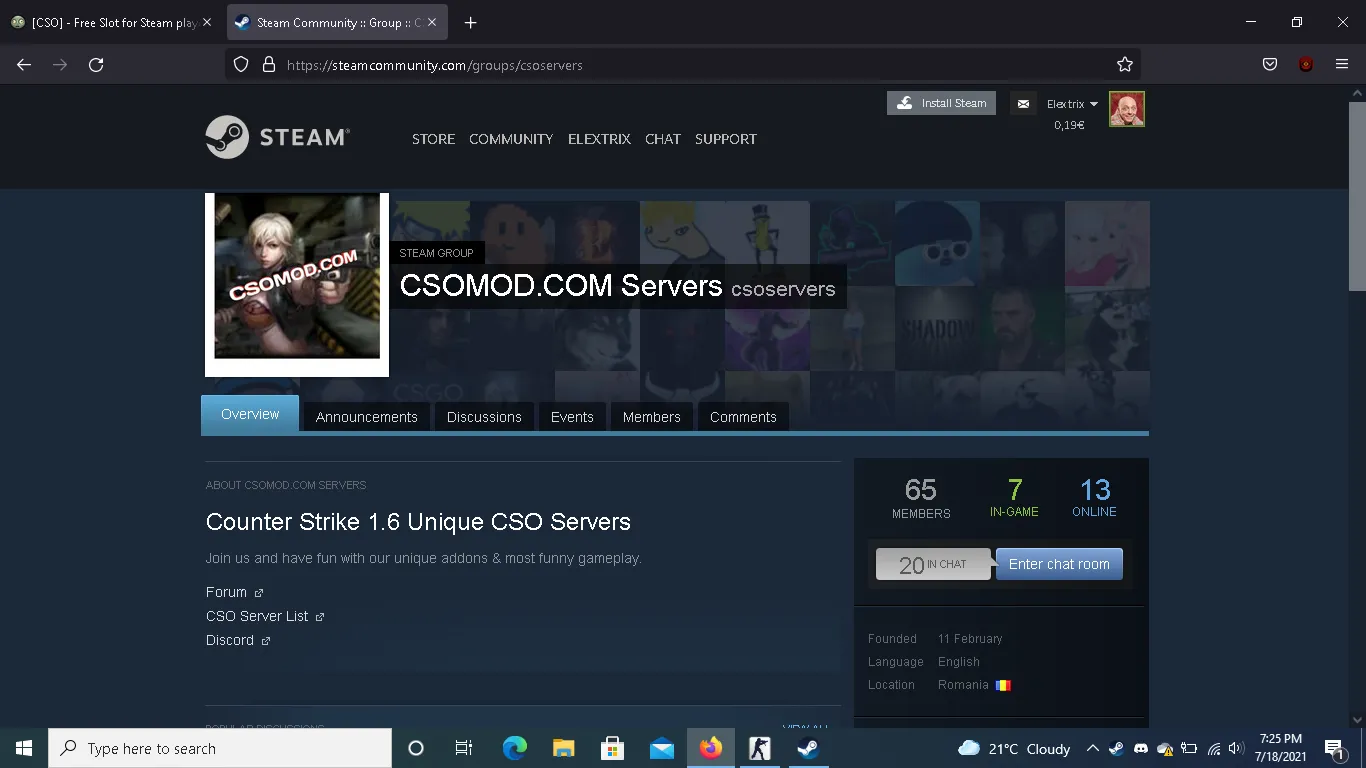Open the COMMUNITY menu
Screen dimensions: 1366x768
tap(511, 139)
